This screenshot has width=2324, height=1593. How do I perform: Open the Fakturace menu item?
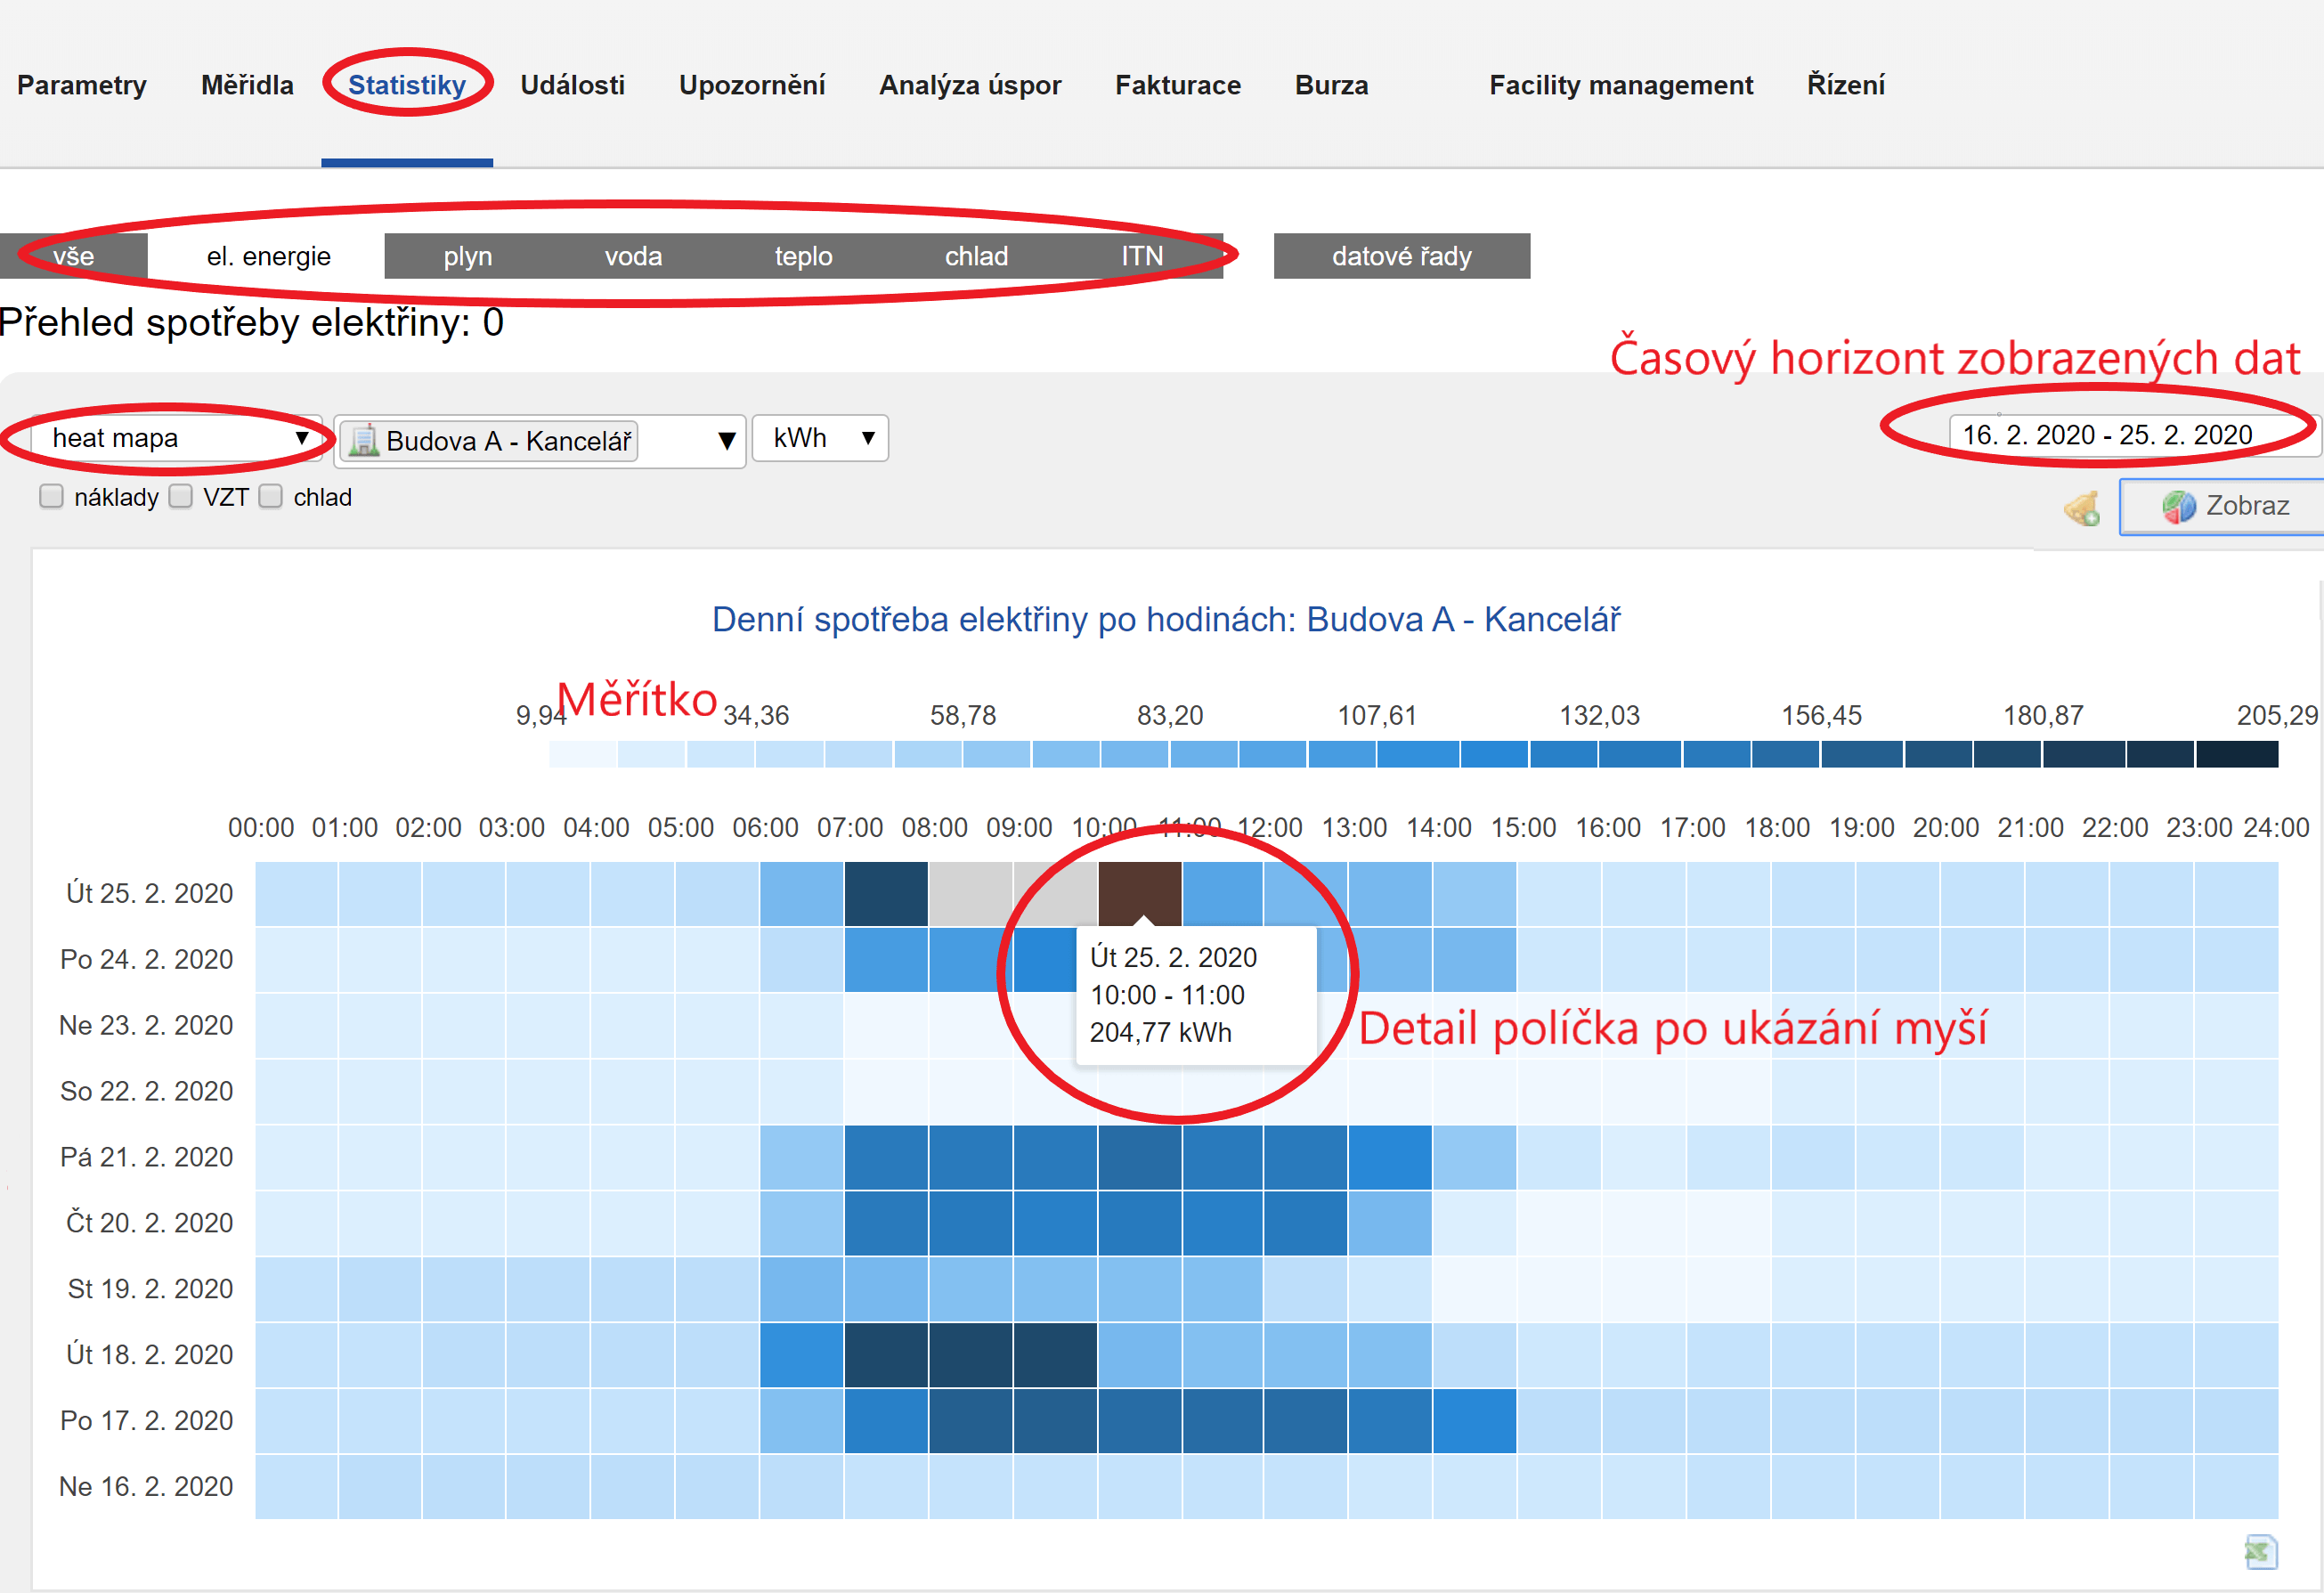tap(1177, 85)
